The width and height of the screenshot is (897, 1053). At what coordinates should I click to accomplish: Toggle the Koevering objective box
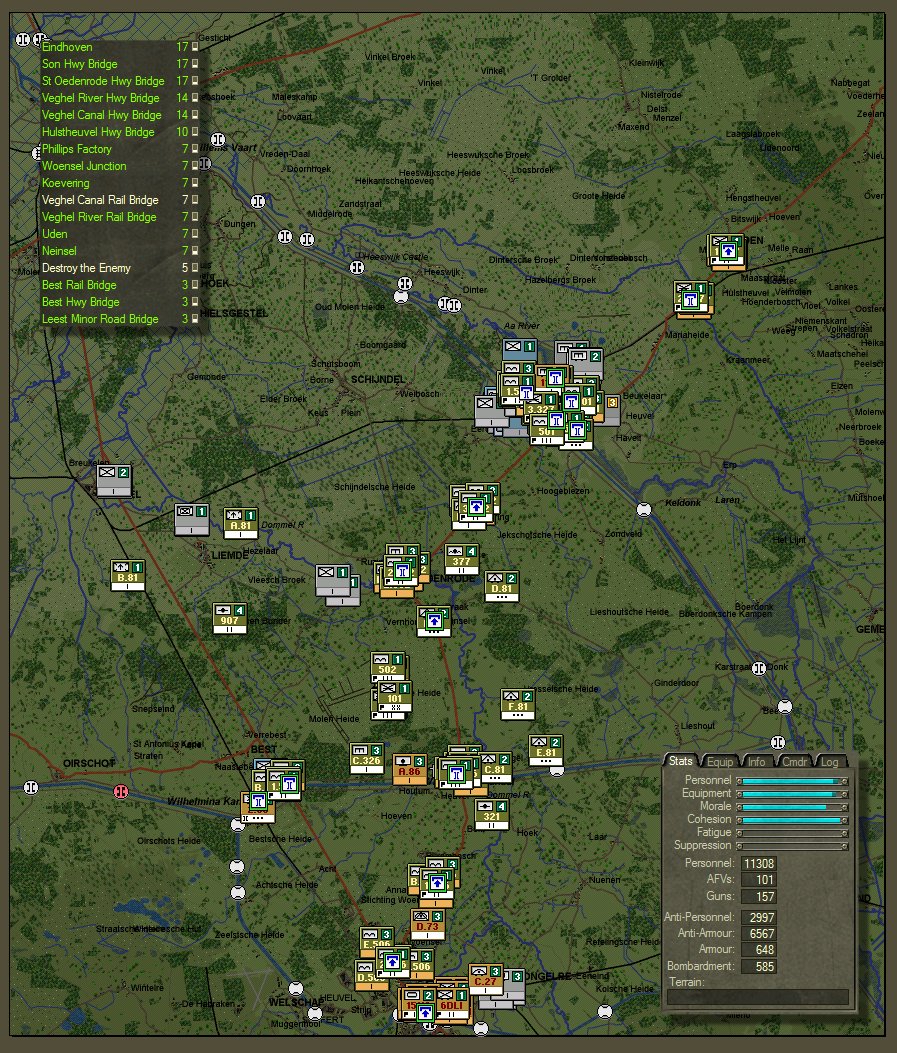(x=195, y=183)
